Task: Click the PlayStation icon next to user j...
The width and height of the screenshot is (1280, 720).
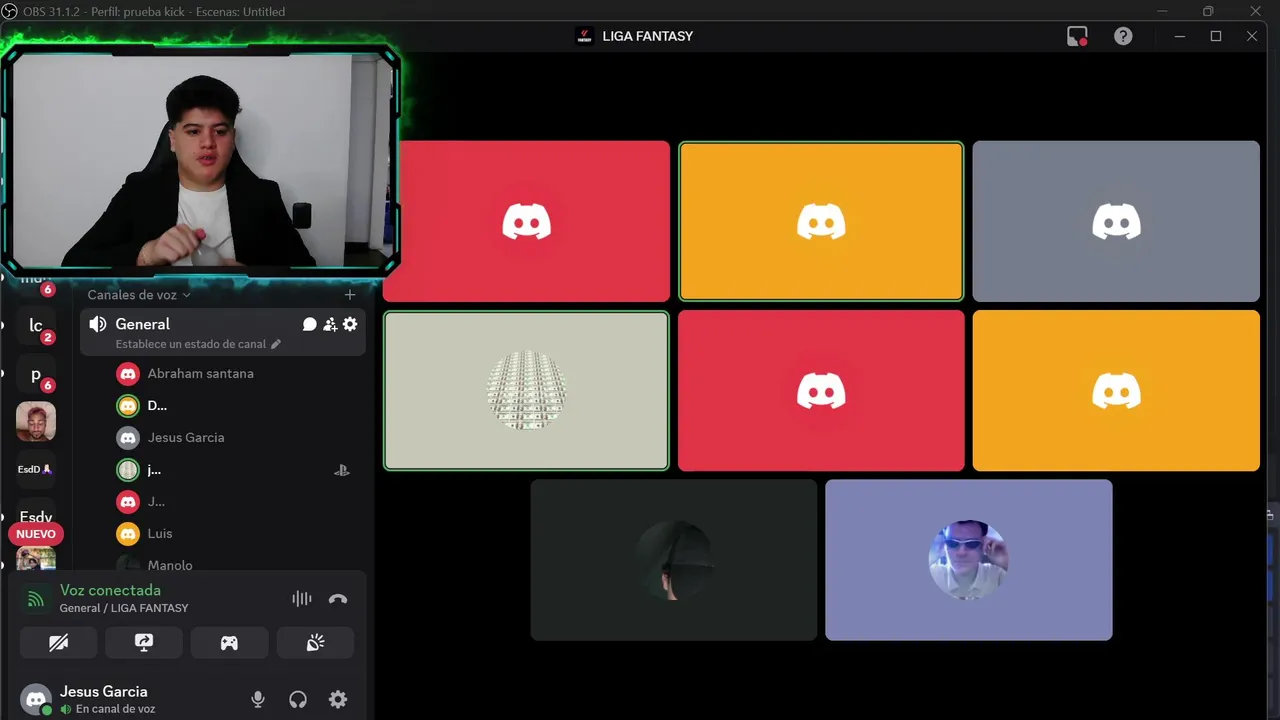Action: [342, 470]
